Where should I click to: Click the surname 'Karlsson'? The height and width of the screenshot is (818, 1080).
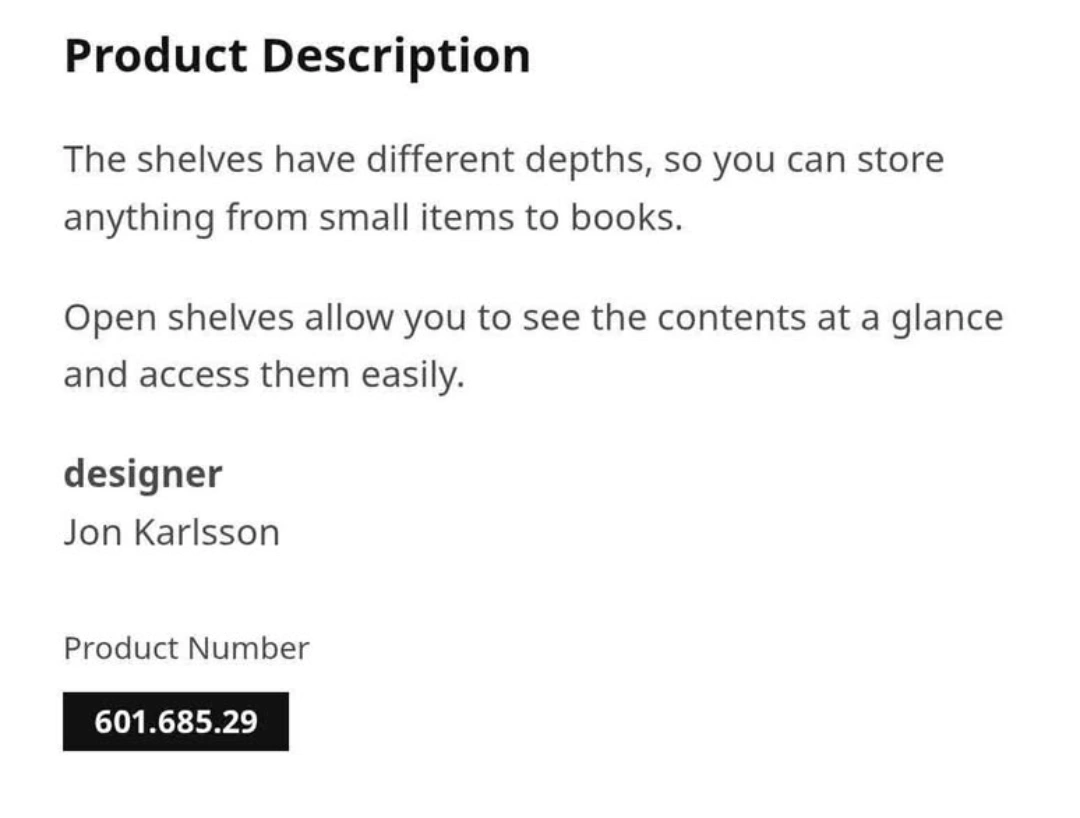tap(207, 532)
